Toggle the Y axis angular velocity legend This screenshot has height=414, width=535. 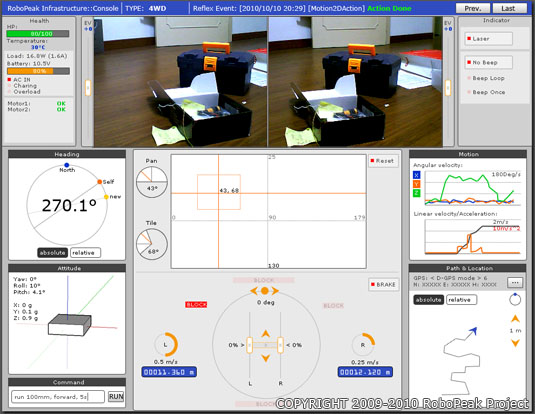coord(417,184)
